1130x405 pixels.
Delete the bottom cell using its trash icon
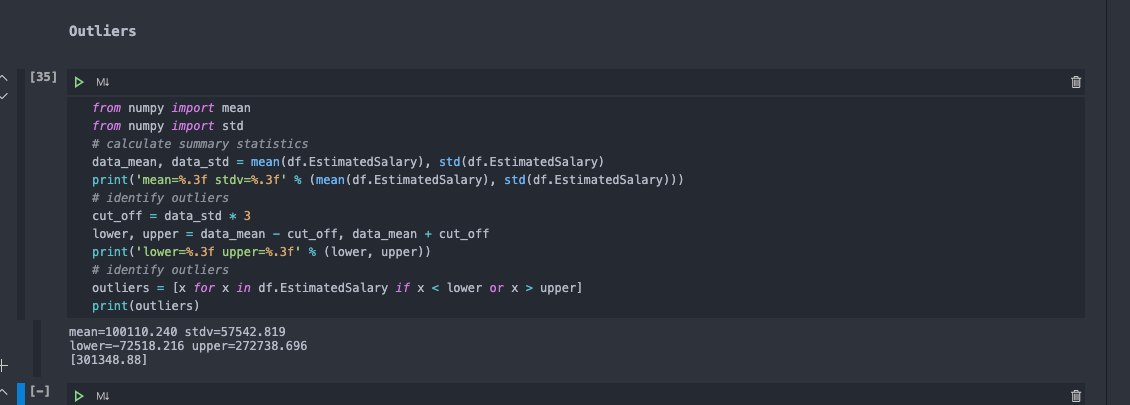click(x=1076, y=396)
